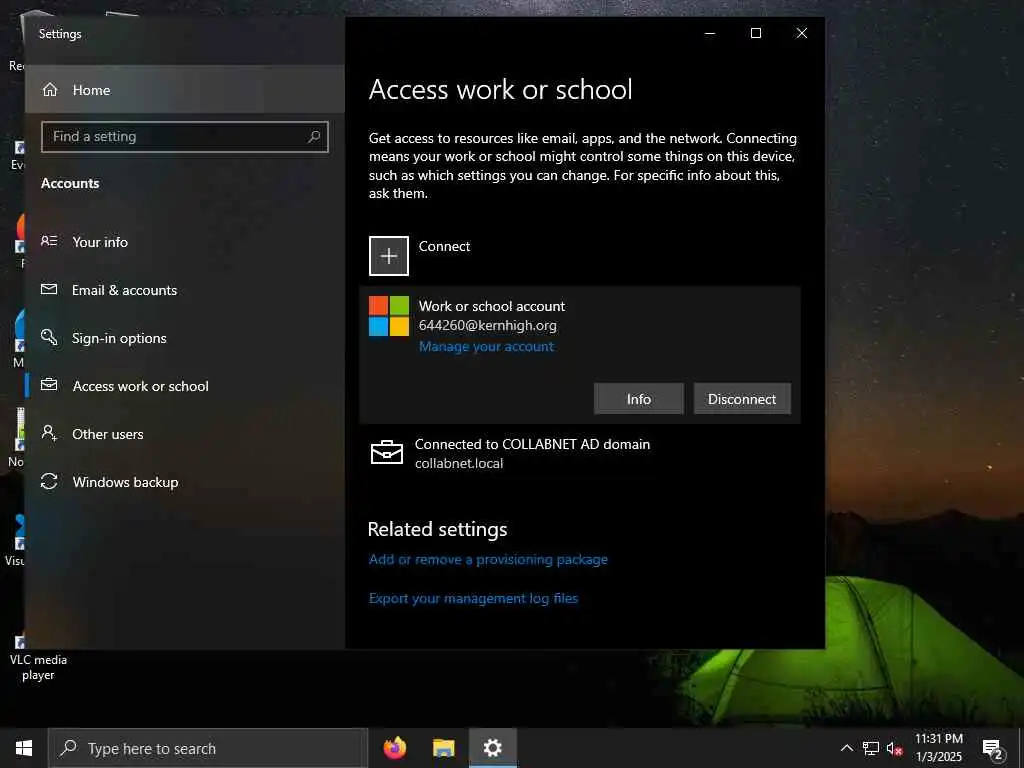The width and height of the screenshot is (1024, 768).
Task: Click the COLLABNET AD domain briefcase icon
Action: [387, 453]
